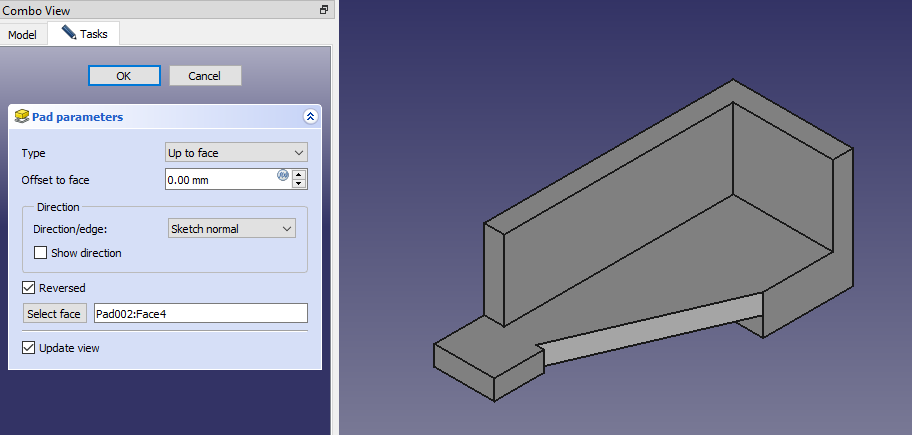The height and width of the screenshot is (435, 912).
Task: Open expression editor icon in offset field
Action: (x=283, y=175)
